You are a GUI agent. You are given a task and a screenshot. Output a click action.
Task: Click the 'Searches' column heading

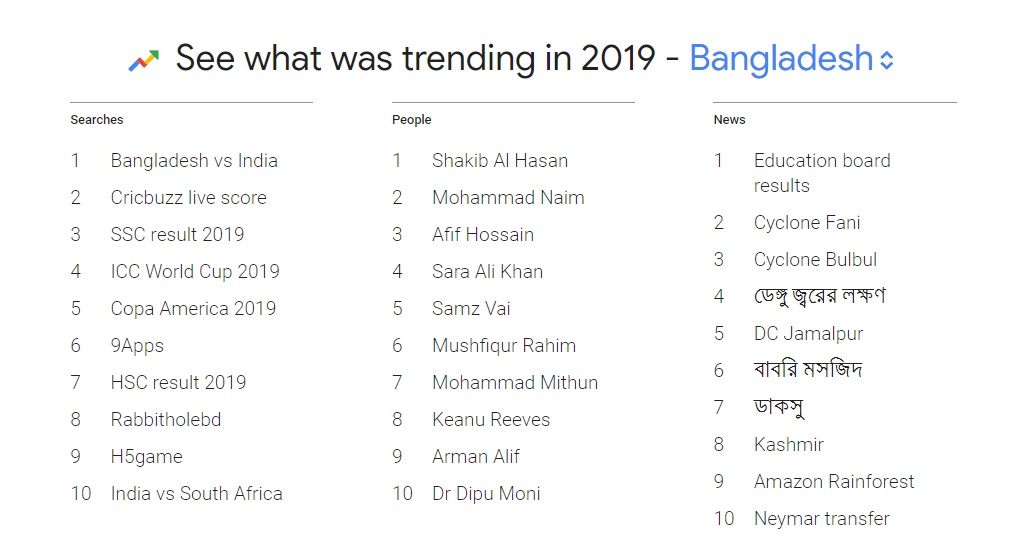(x=97, y=120)
